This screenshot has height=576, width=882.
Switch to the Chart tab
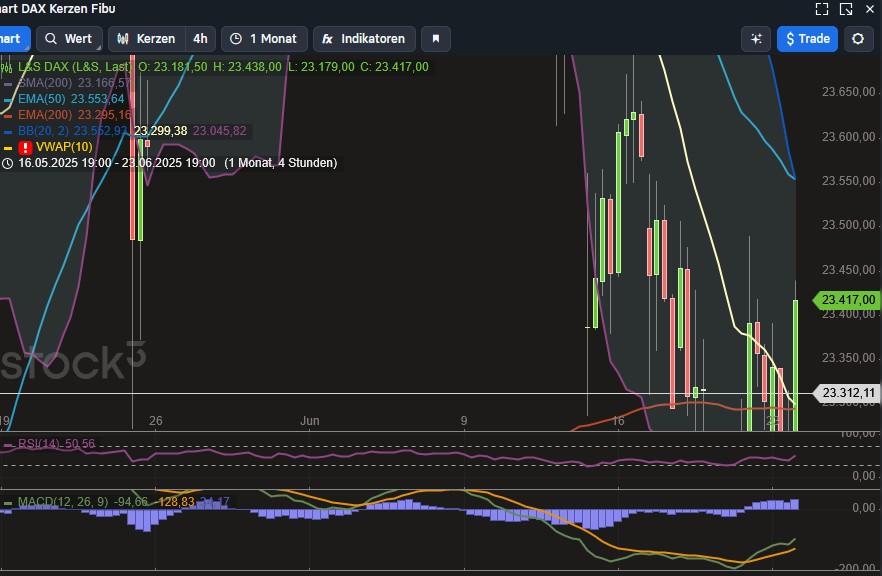(10, 39)
